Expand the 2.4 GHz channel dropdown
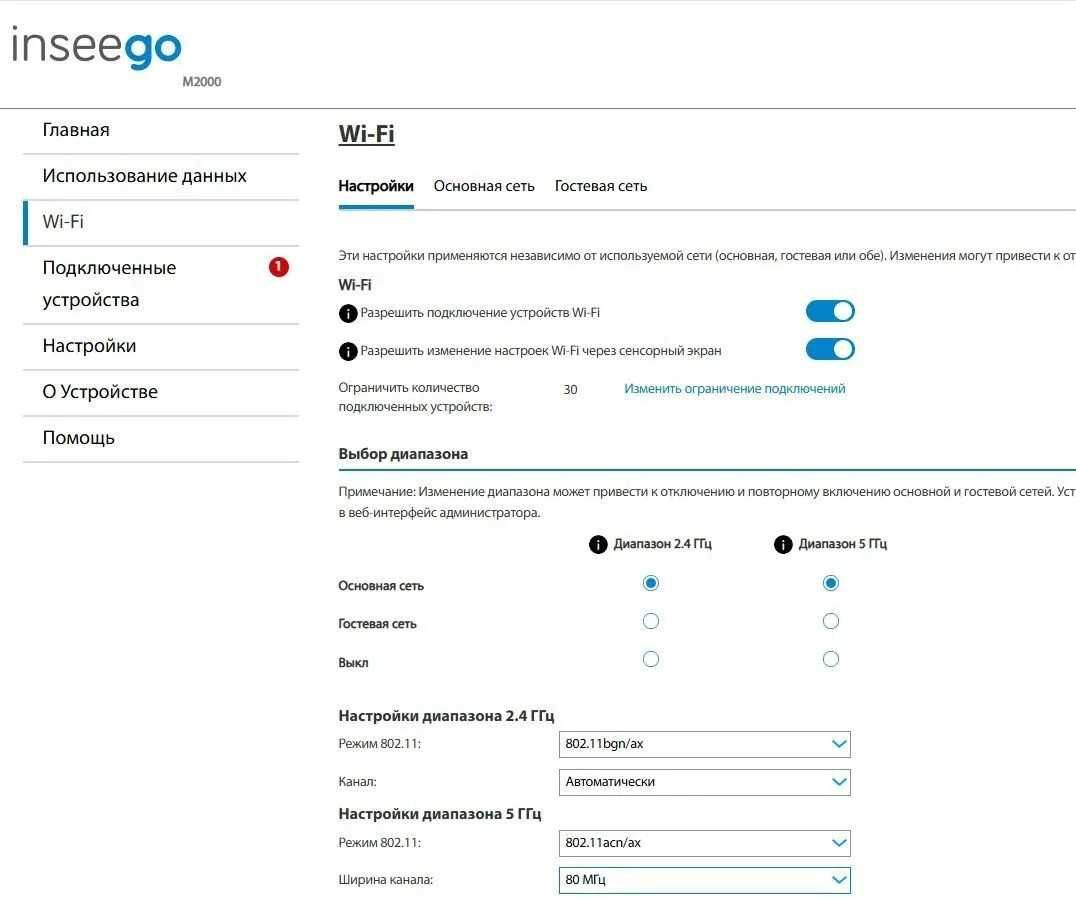The height and width of the screenshot is (898, 1076). [704, 782]
